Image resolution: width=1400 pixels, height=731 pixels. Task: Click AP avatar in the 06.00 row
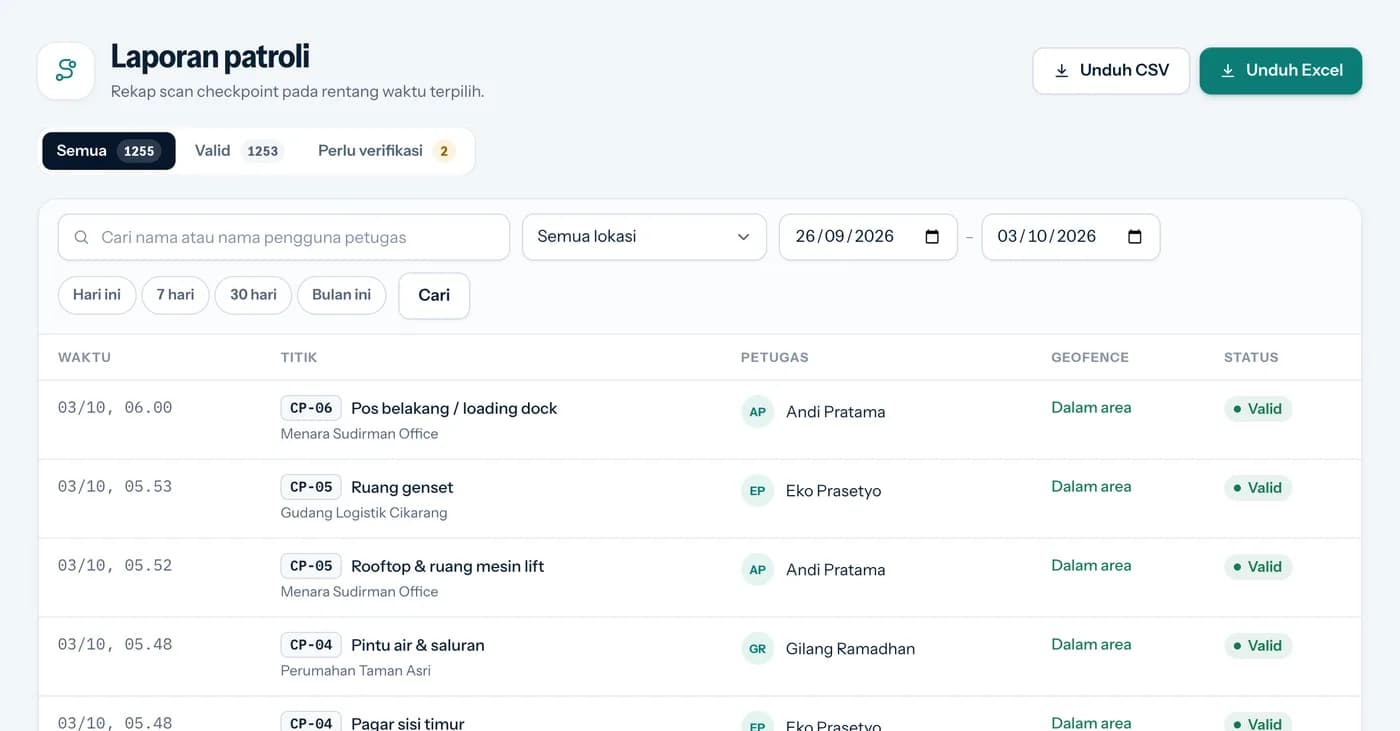(757, 412)
